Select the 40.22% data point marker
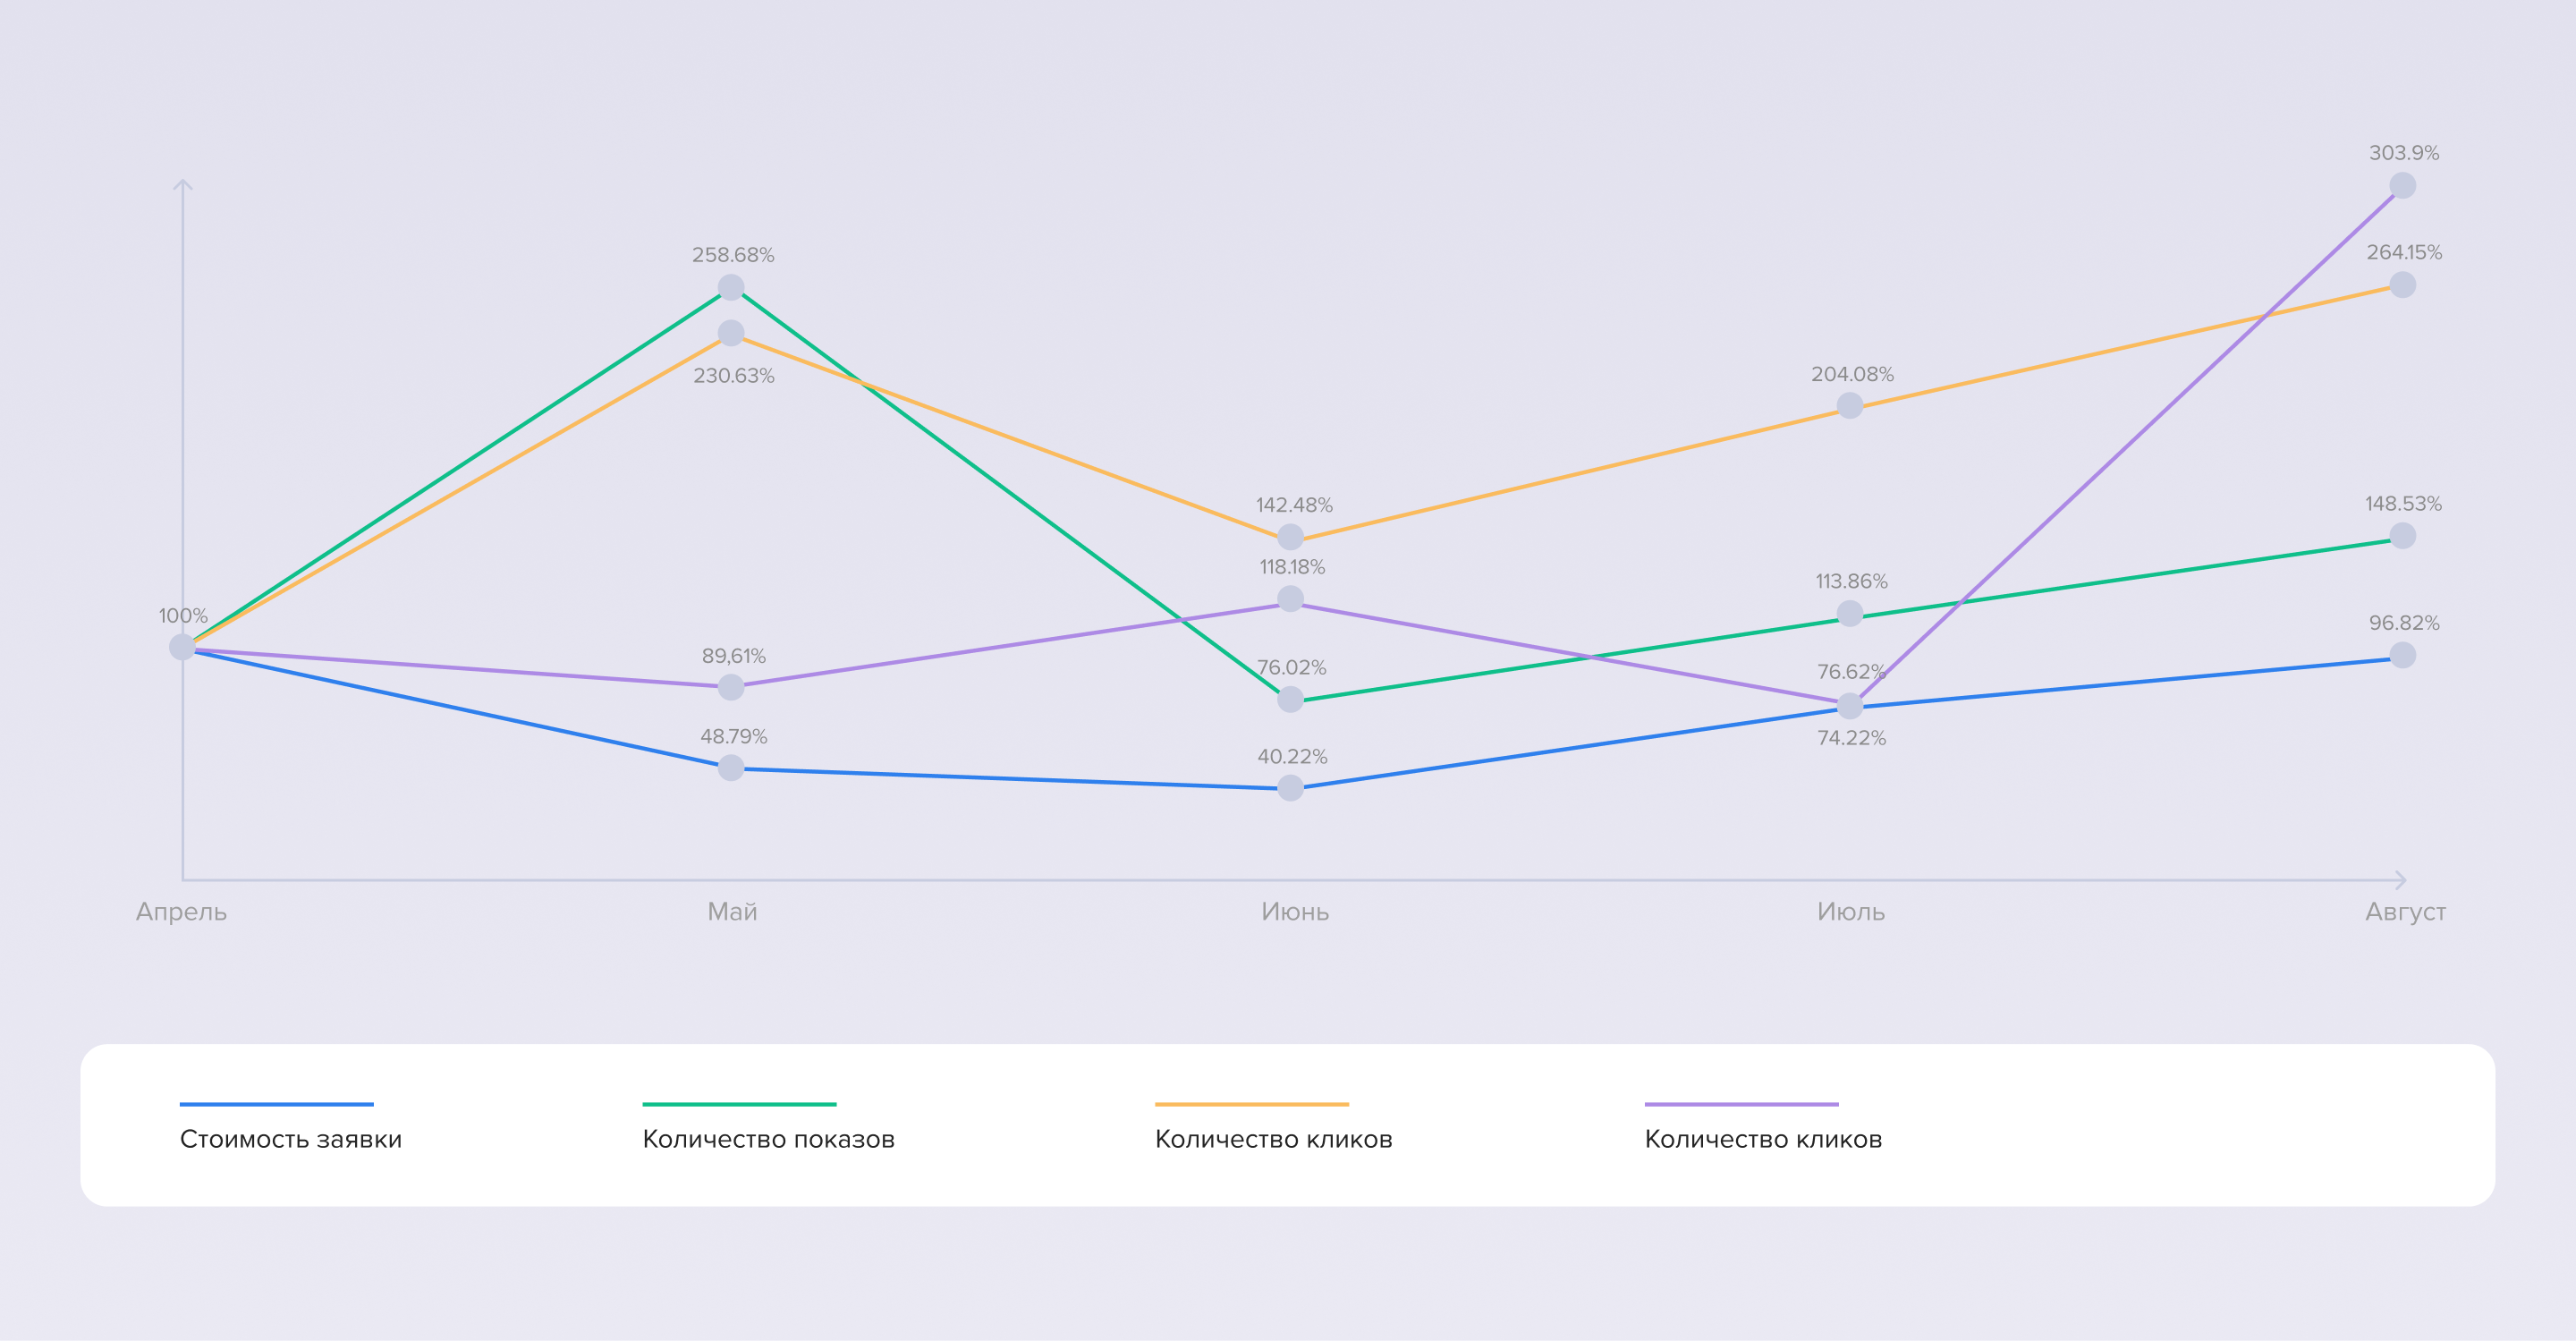 (x=1290, y=788)
